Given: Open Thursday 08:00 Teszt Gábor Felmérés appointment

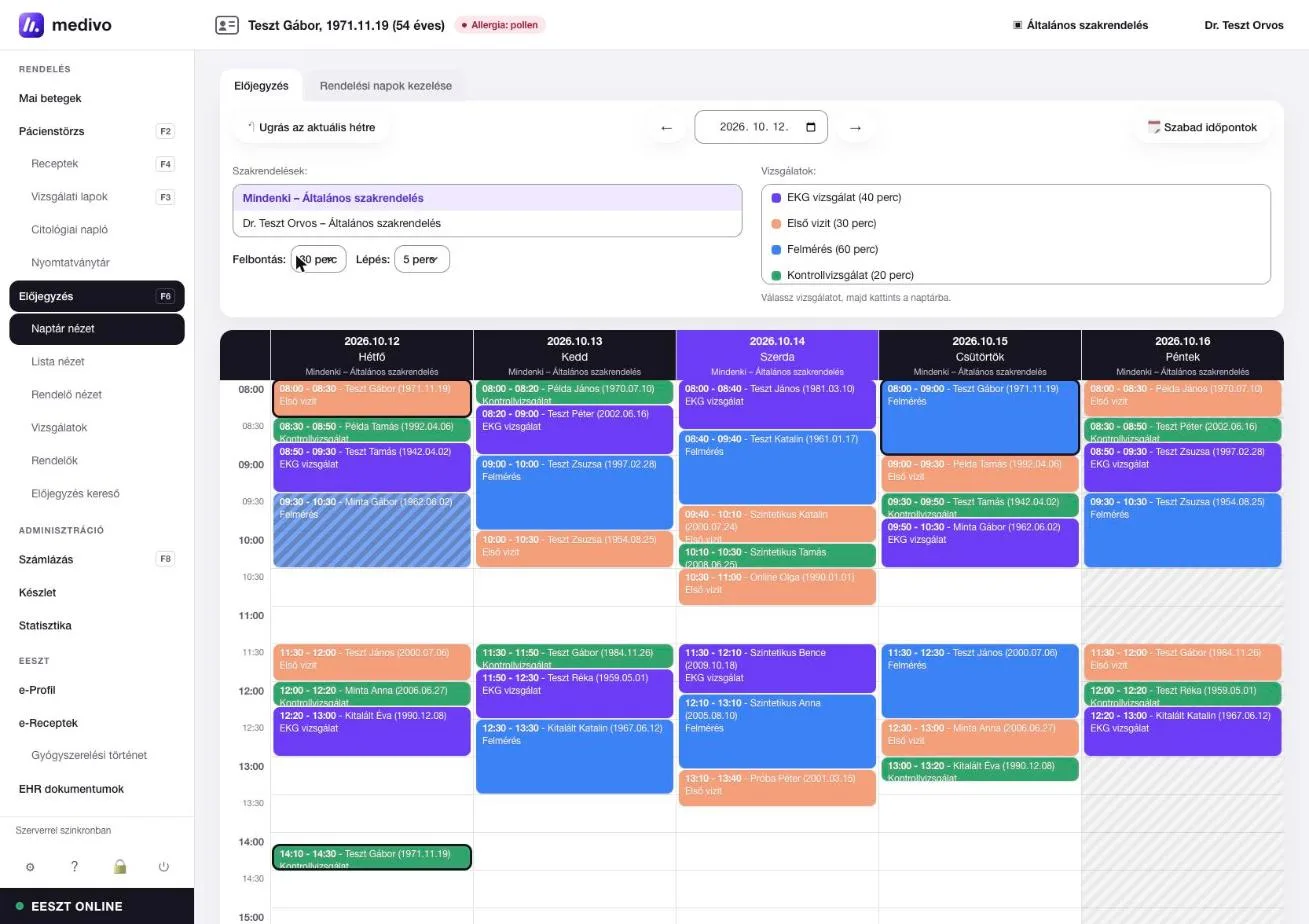Looking at the screenshot, I should (980, 417).
